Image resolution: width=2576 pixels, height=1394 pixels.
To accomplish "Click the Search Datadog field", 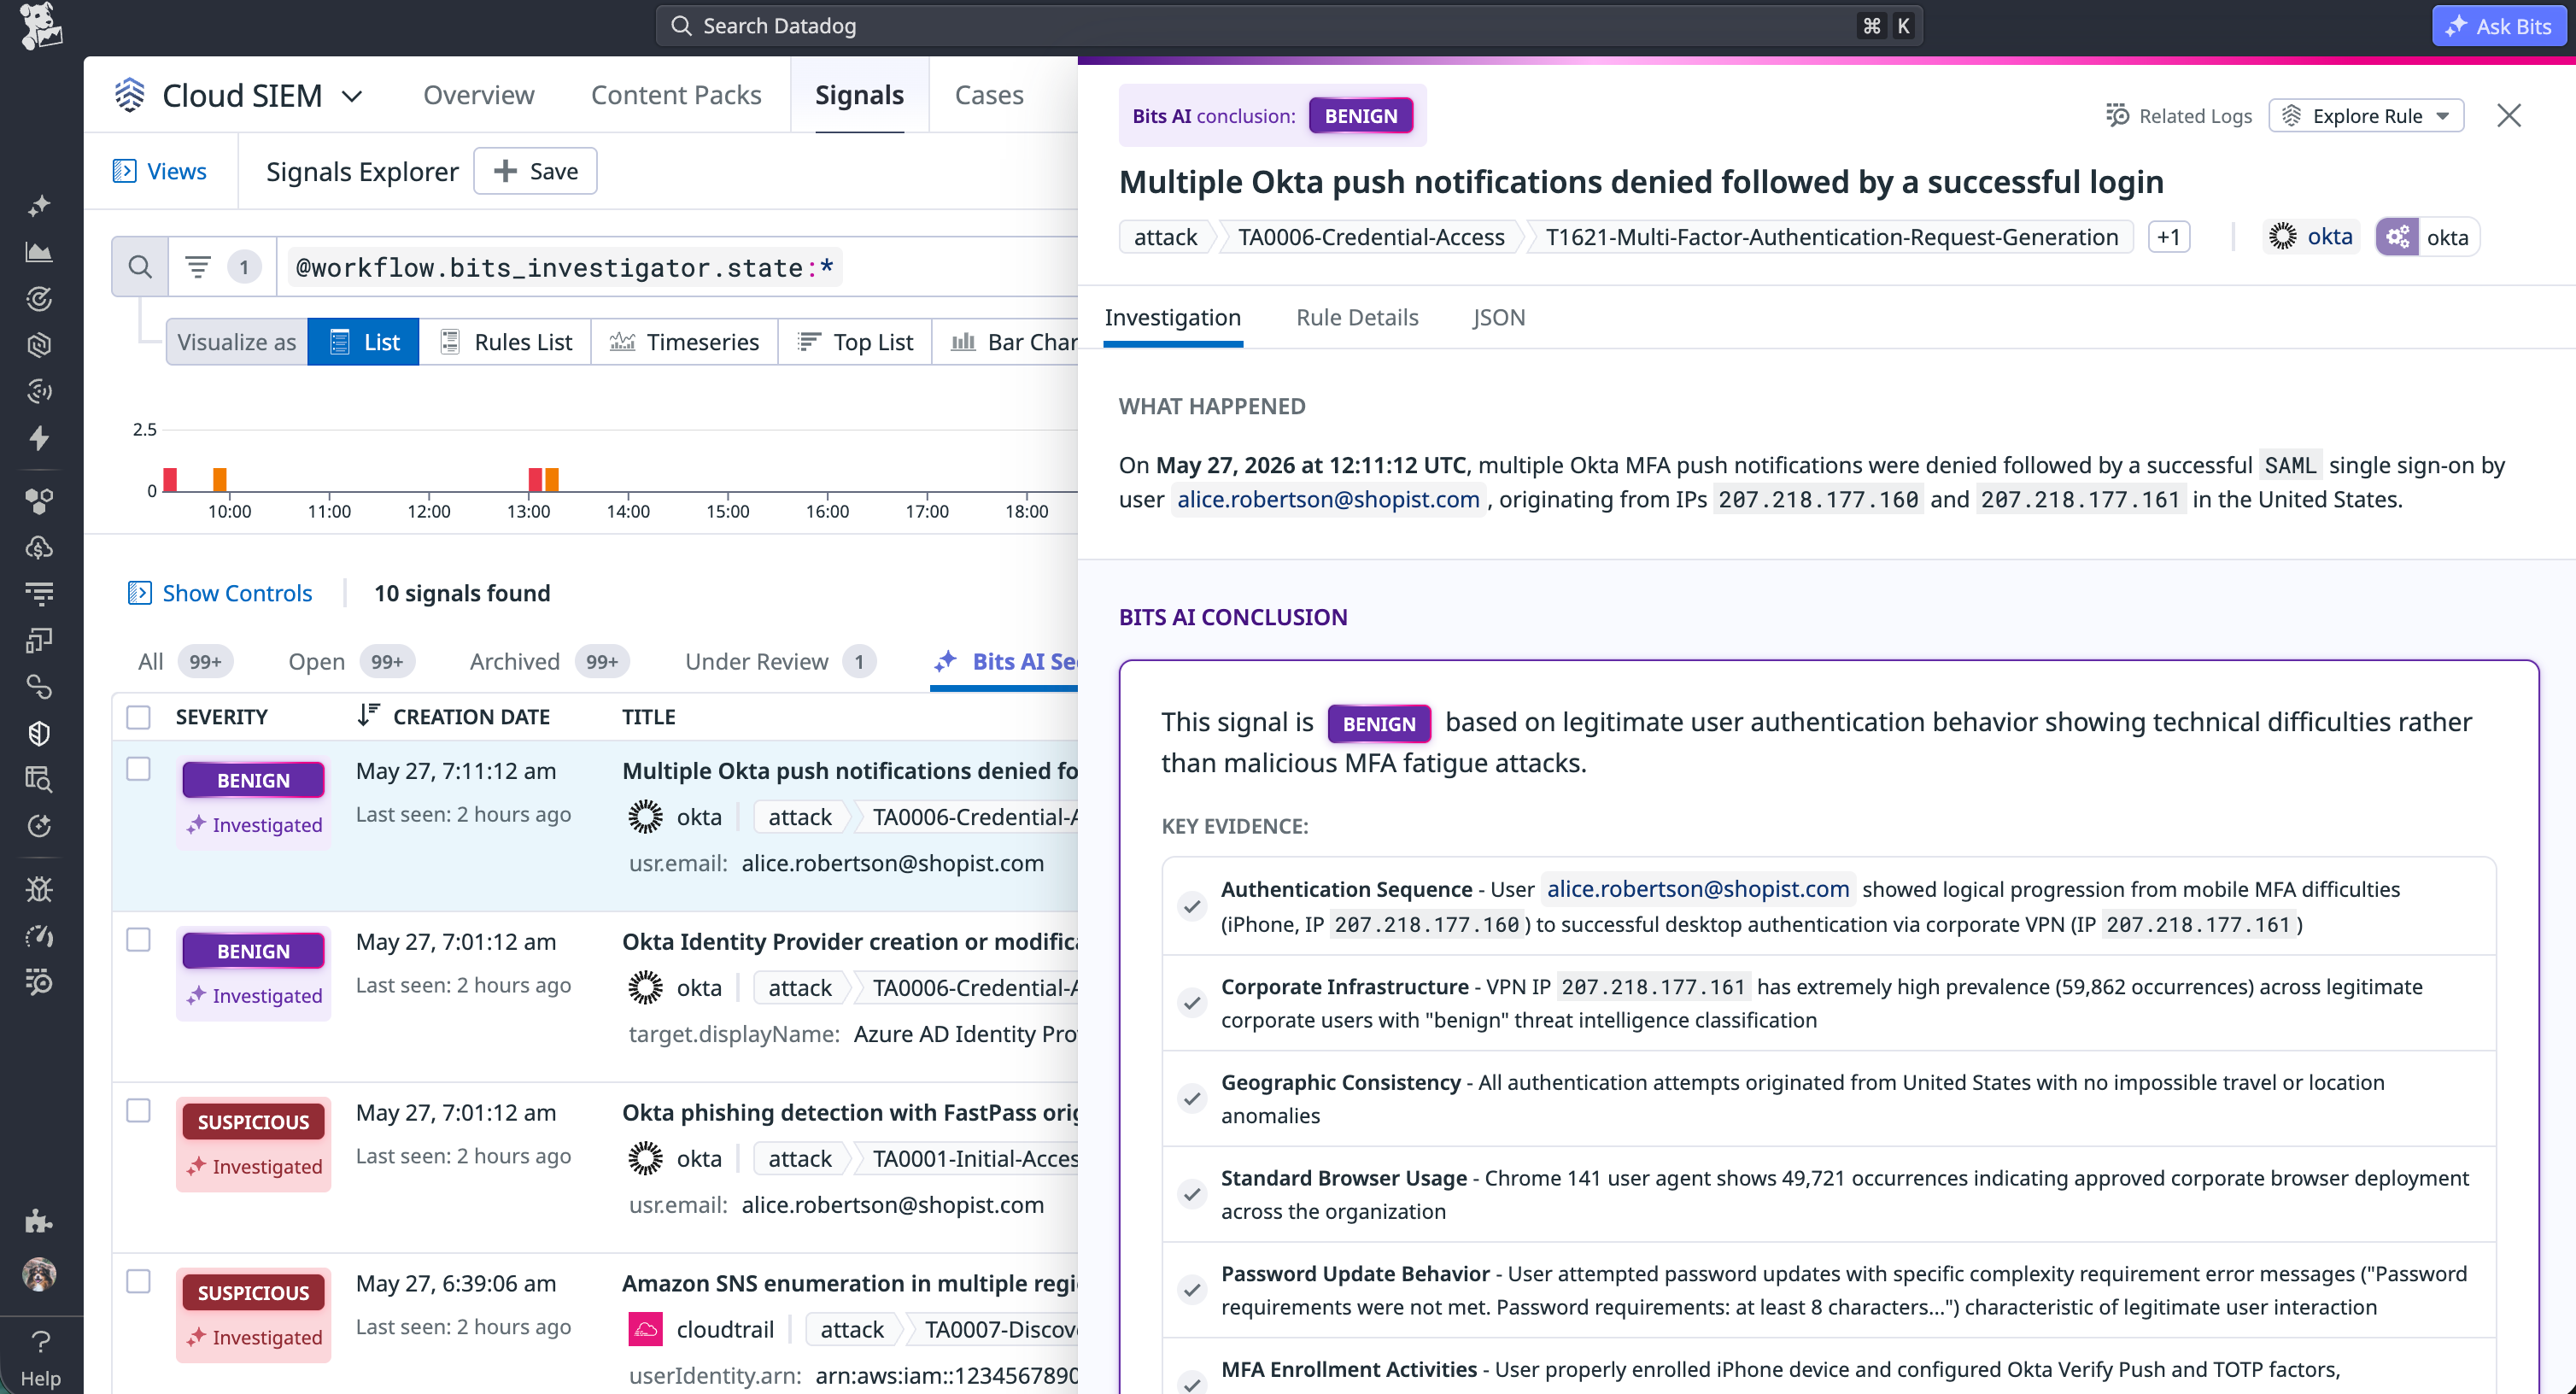I will click(x=1289, y=26).
